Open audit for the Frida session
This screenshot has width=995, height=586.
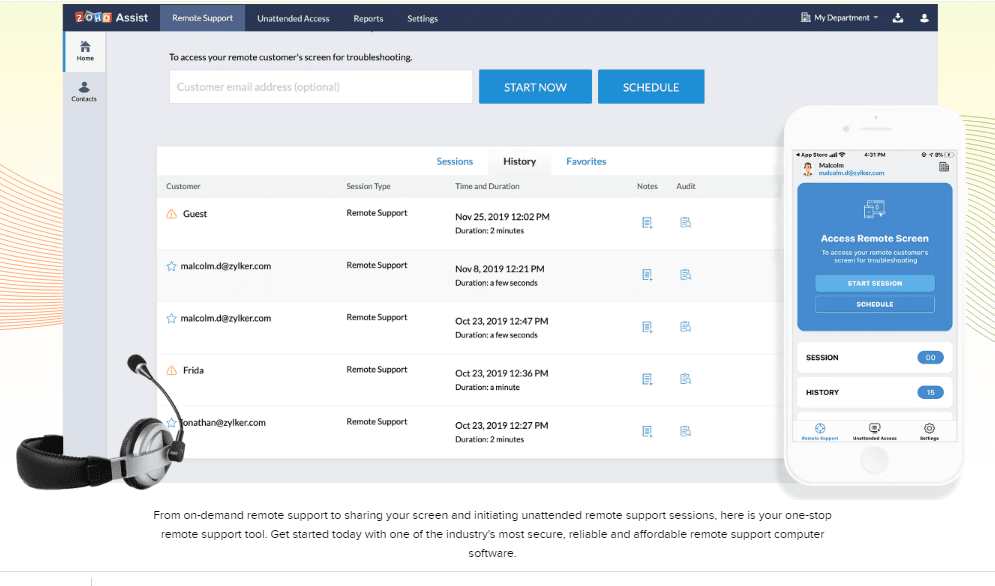click(x=685, y=379)
